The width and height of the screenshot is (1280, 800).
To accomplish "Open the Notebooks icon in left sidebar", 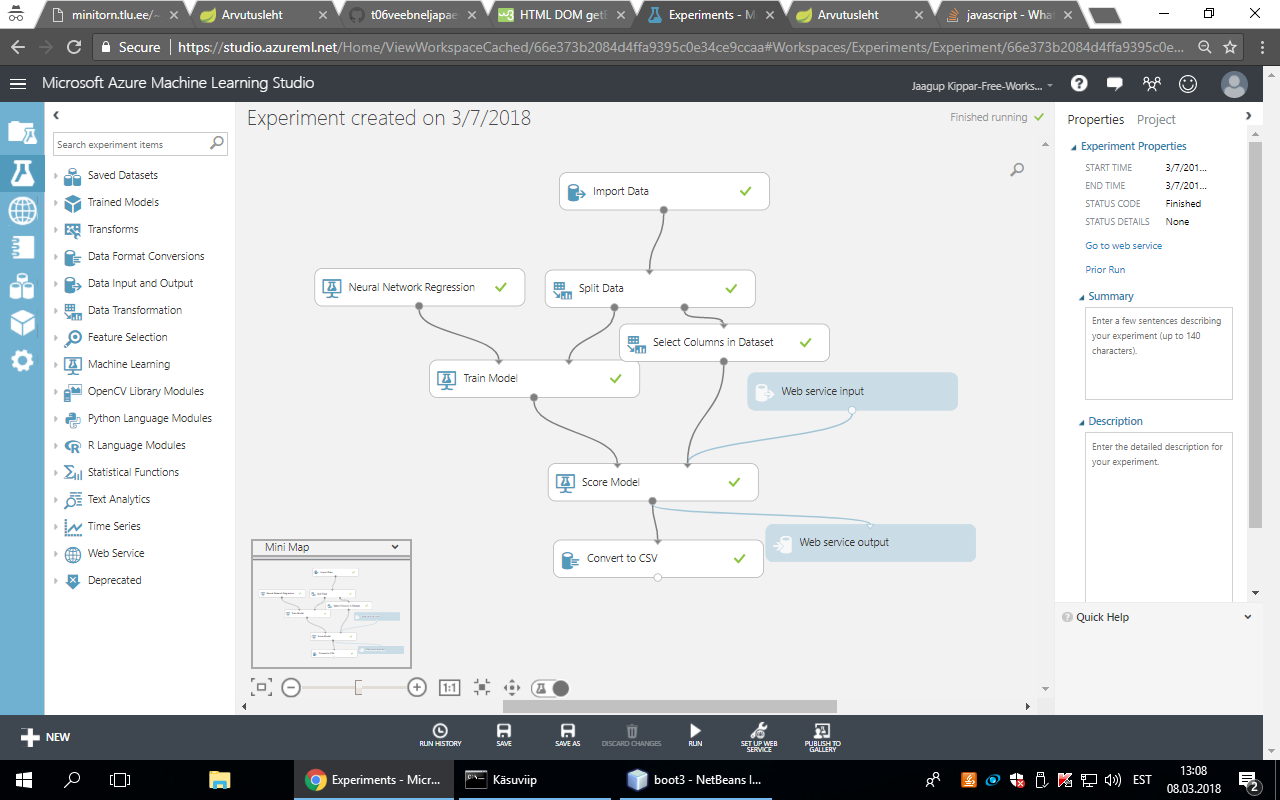I will 22,248.
